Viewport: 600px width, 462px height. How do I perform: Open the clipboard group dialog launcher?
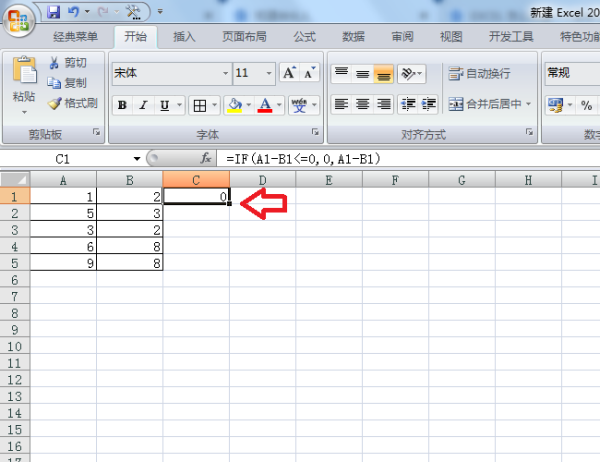(x=96, y=132)
